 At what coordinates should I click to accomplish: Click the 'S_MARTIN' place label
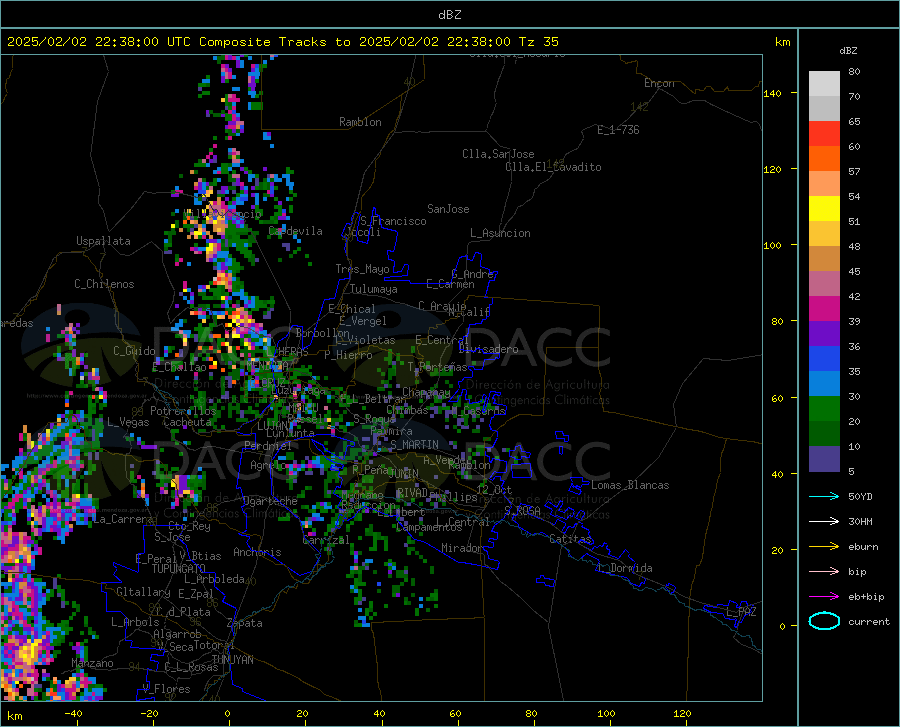coord(414,444)
